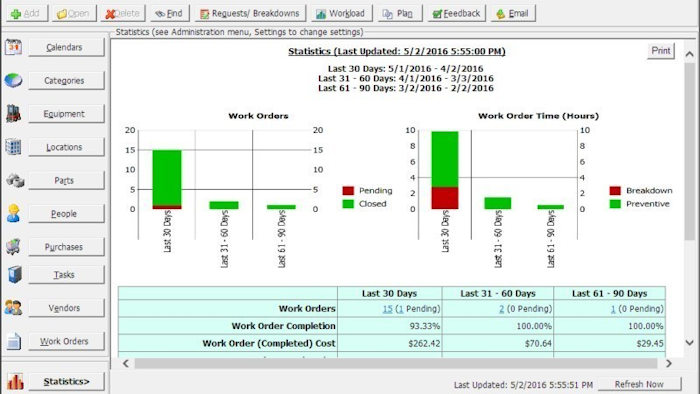This screenshot has height=394, width=700.
Task: Click the Calendars icon in the sidebar
Action: 13,47
